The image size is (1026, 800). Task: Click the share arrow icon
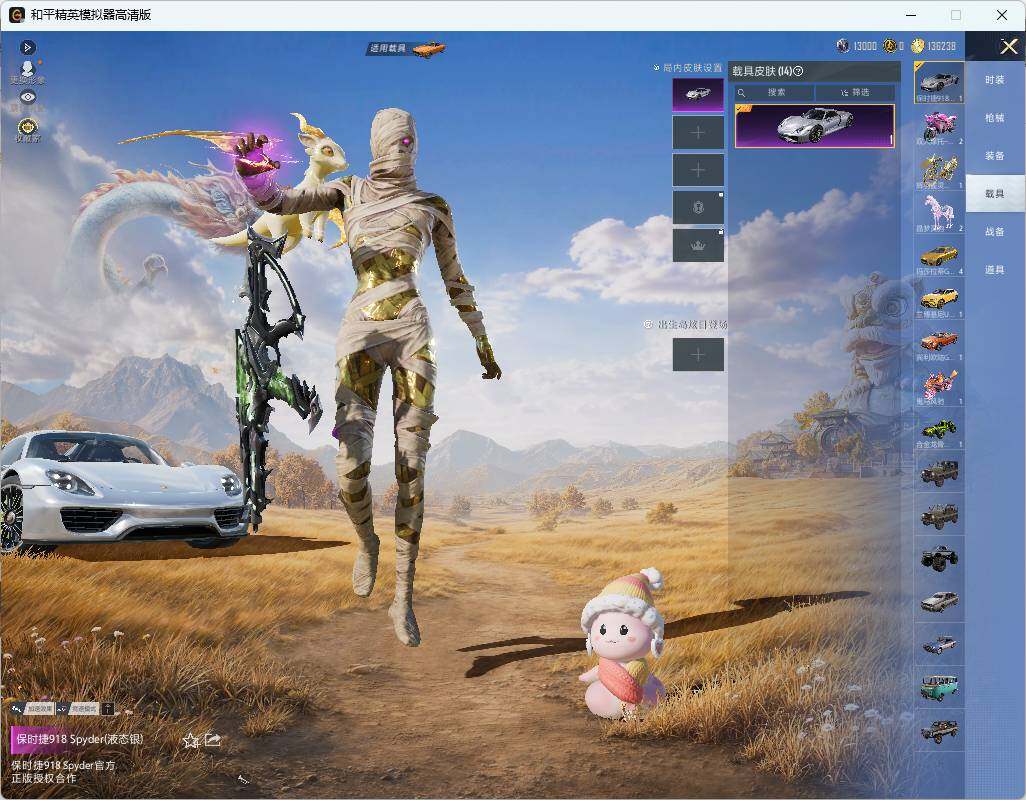[x=213, y=740]
